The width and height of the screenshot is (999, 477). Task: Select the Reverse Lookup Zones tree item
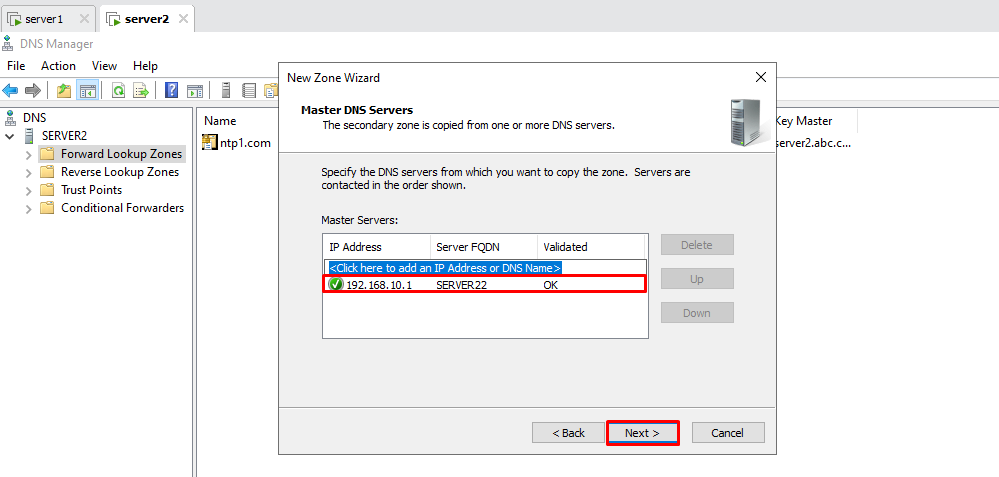[x=120, y=172]
